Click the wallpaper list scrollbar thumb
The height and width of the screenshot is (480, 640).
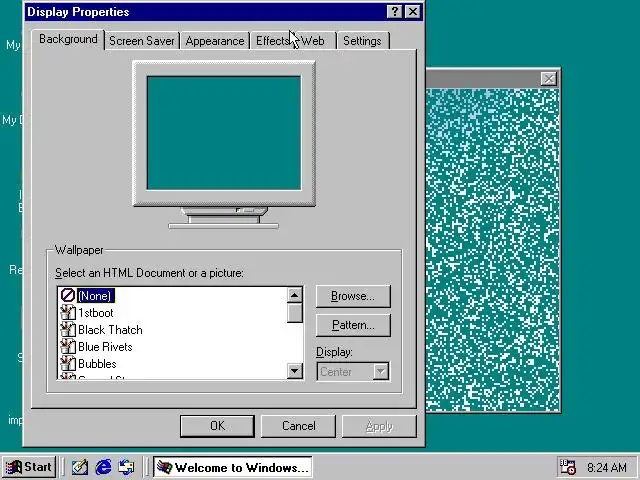pos(295,313)
